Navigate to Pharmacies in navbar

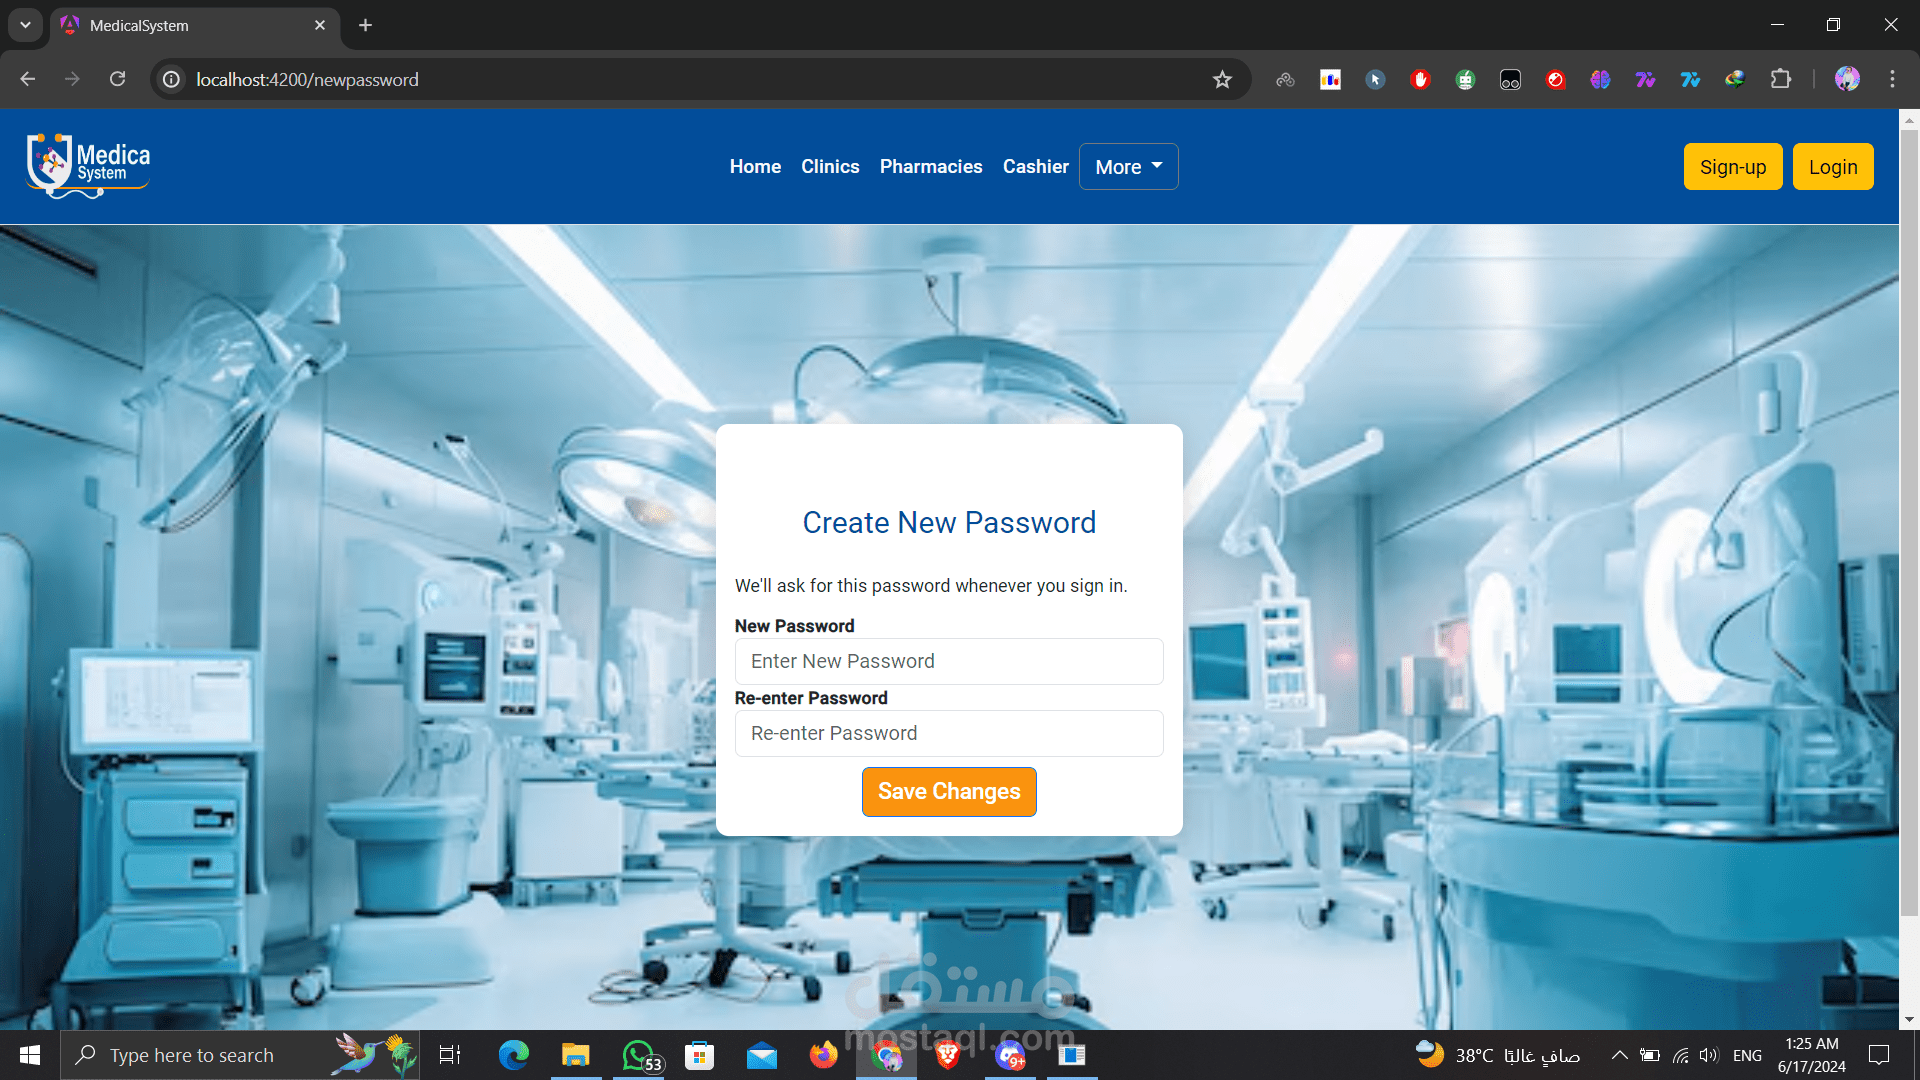[931, 167]
